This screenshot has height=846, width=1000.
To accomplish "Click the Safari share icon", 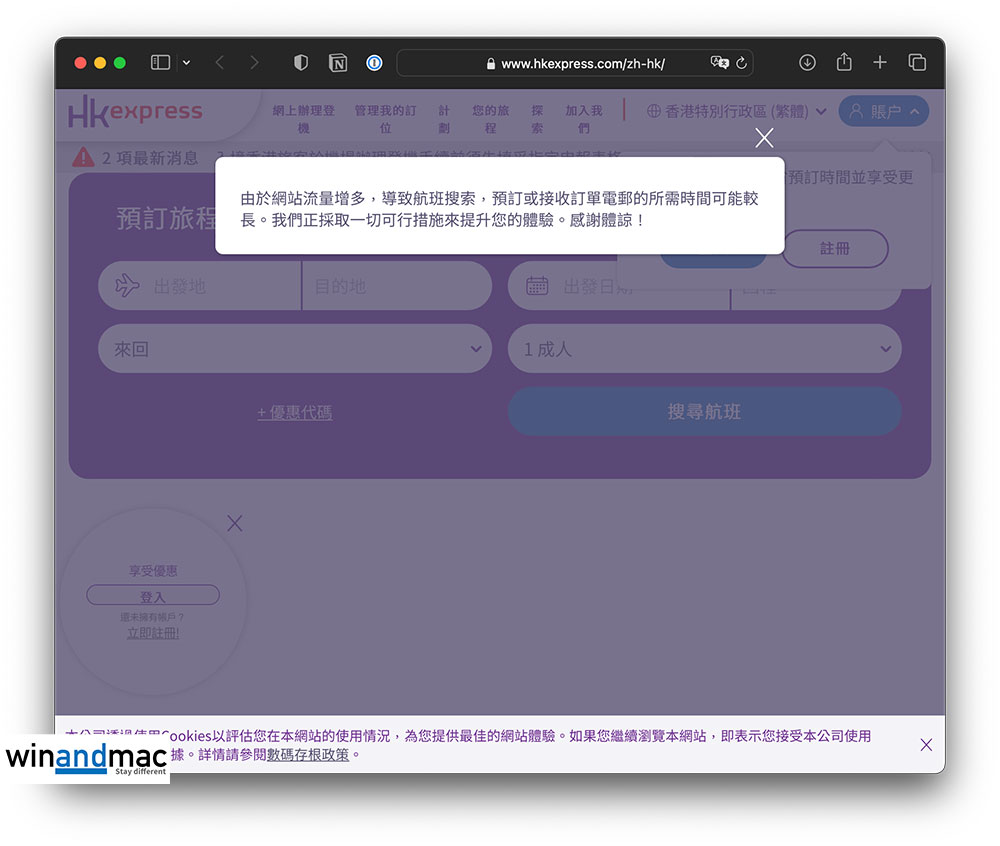I will tap(844, 63).
